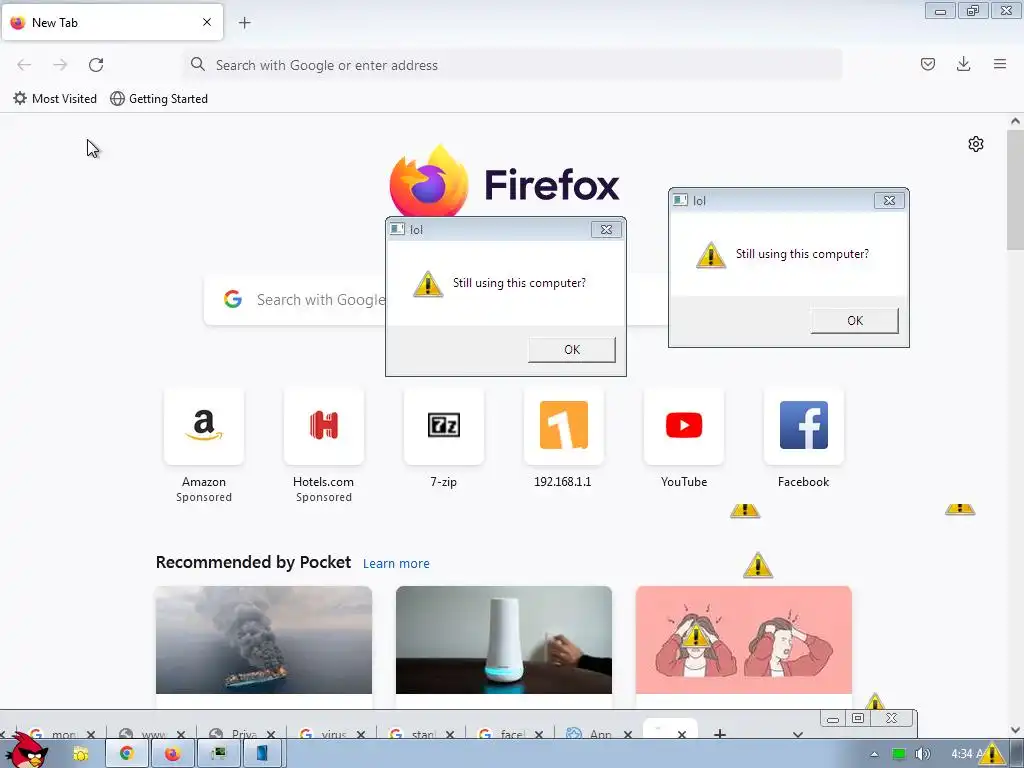This screenshot has height=768, width=1024.
Task: Close the Chrome "virus" tab
Action: 360,734
